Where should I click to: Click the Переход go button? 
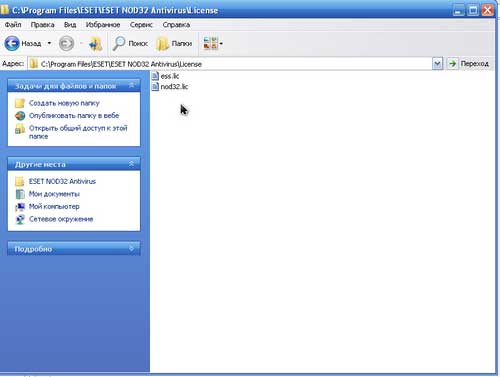468,63
